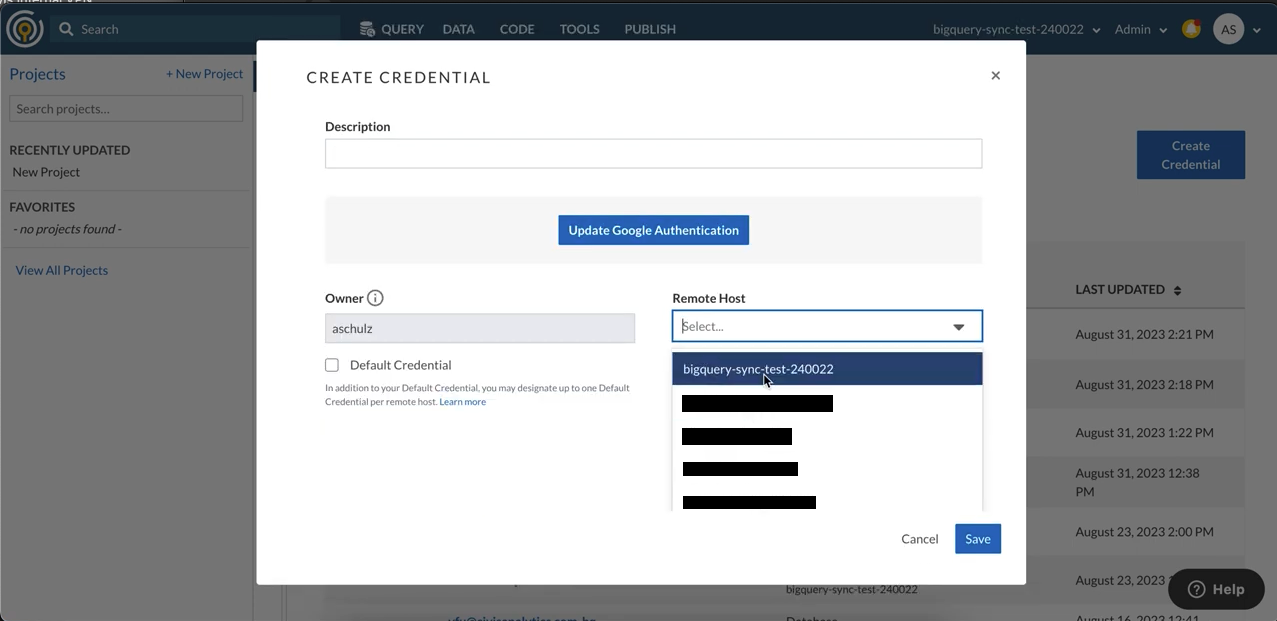Open the Learn more link

(x=463, y=402)
